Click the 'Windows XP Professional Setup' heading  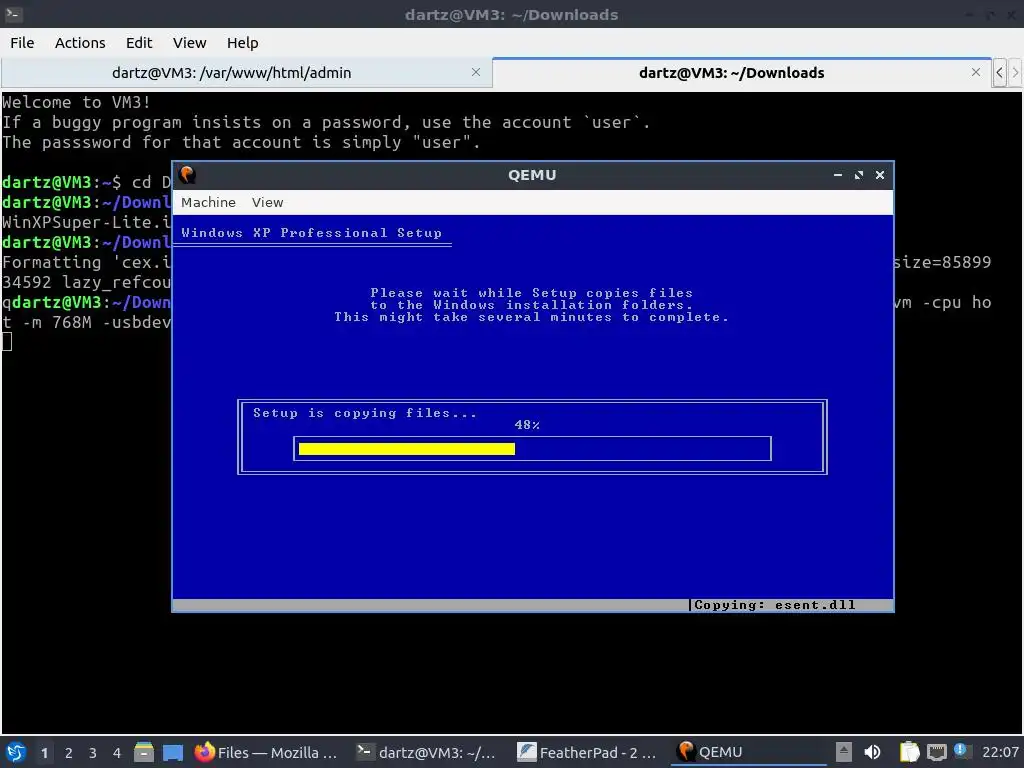click(312, 233)
